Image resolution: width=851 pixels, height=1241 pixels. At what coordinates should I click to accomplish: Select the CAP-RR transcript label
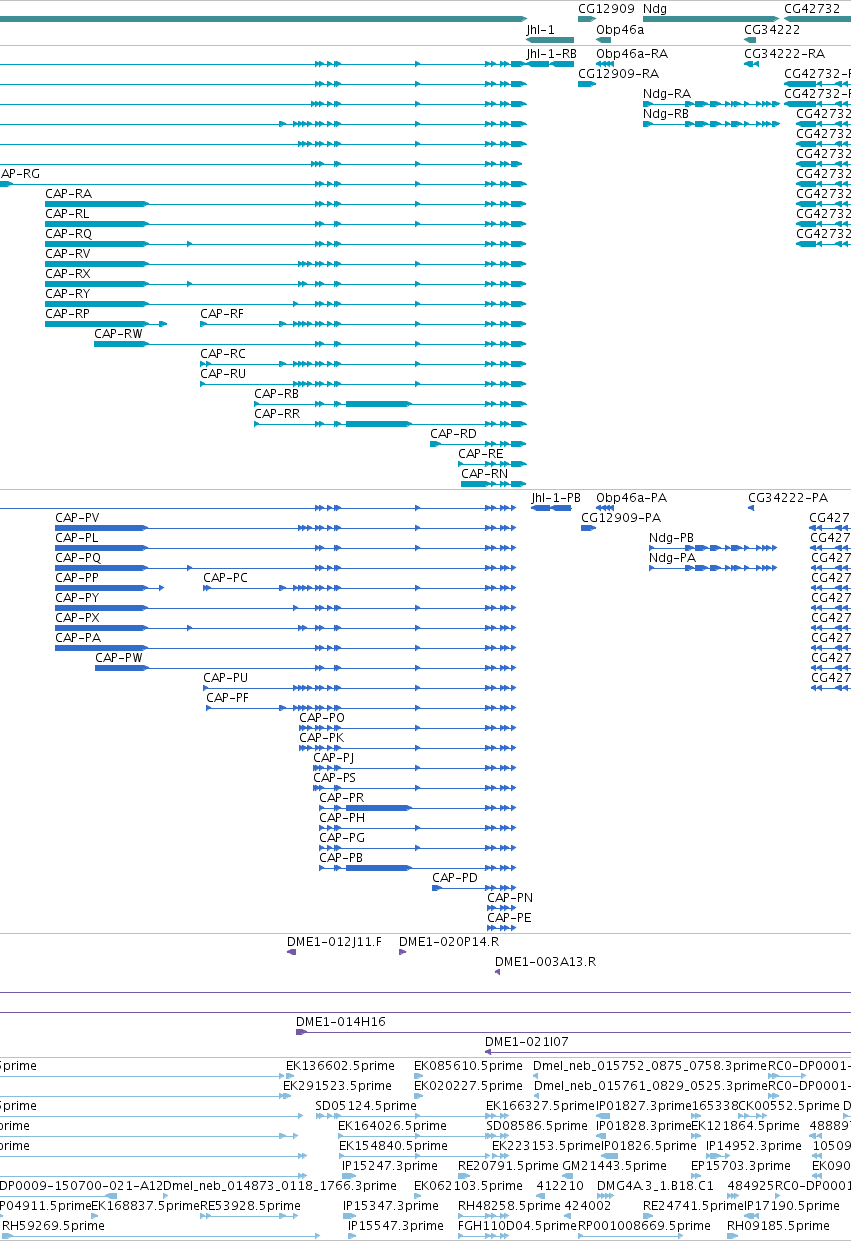pos(277,414)
